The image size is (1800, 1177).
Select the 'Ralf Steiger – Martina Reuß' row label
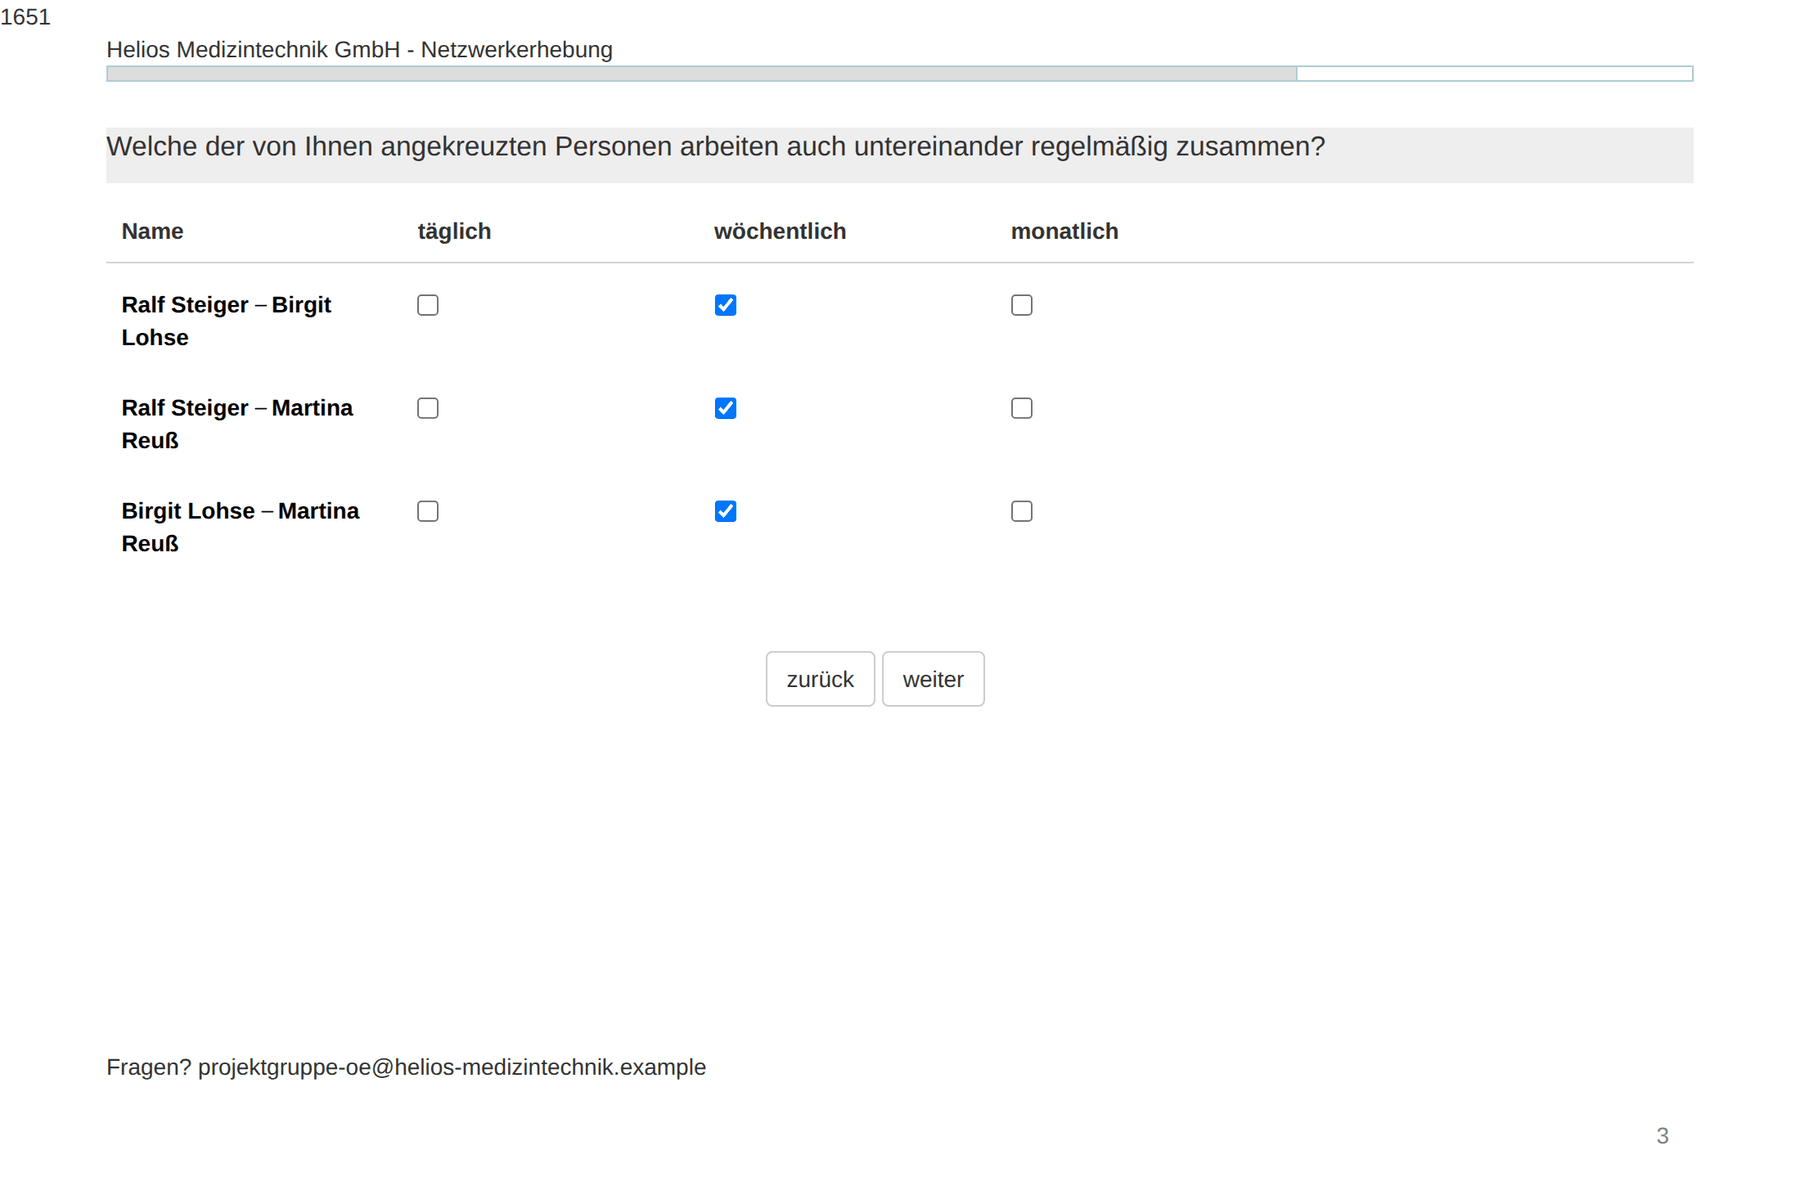tap(237, 424)
